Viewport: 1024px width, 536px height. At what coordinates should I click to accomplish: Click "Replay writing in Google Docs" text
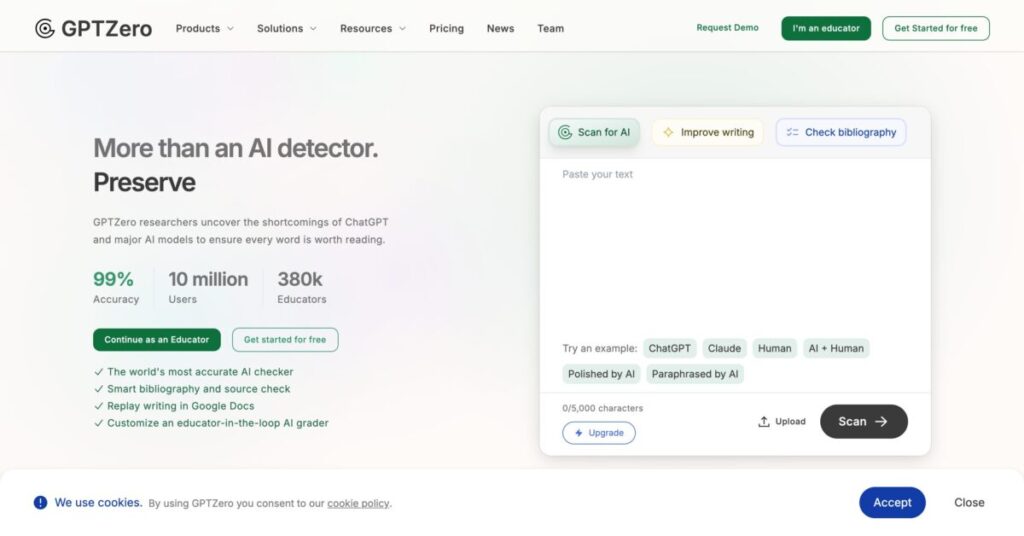[x=180, y=405]
